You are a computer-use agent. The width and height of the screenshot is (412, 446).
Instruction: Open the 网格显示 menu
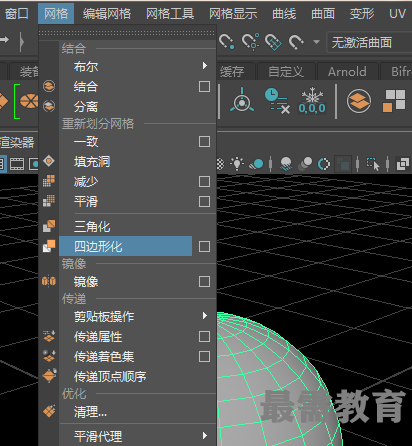point(233,14)
